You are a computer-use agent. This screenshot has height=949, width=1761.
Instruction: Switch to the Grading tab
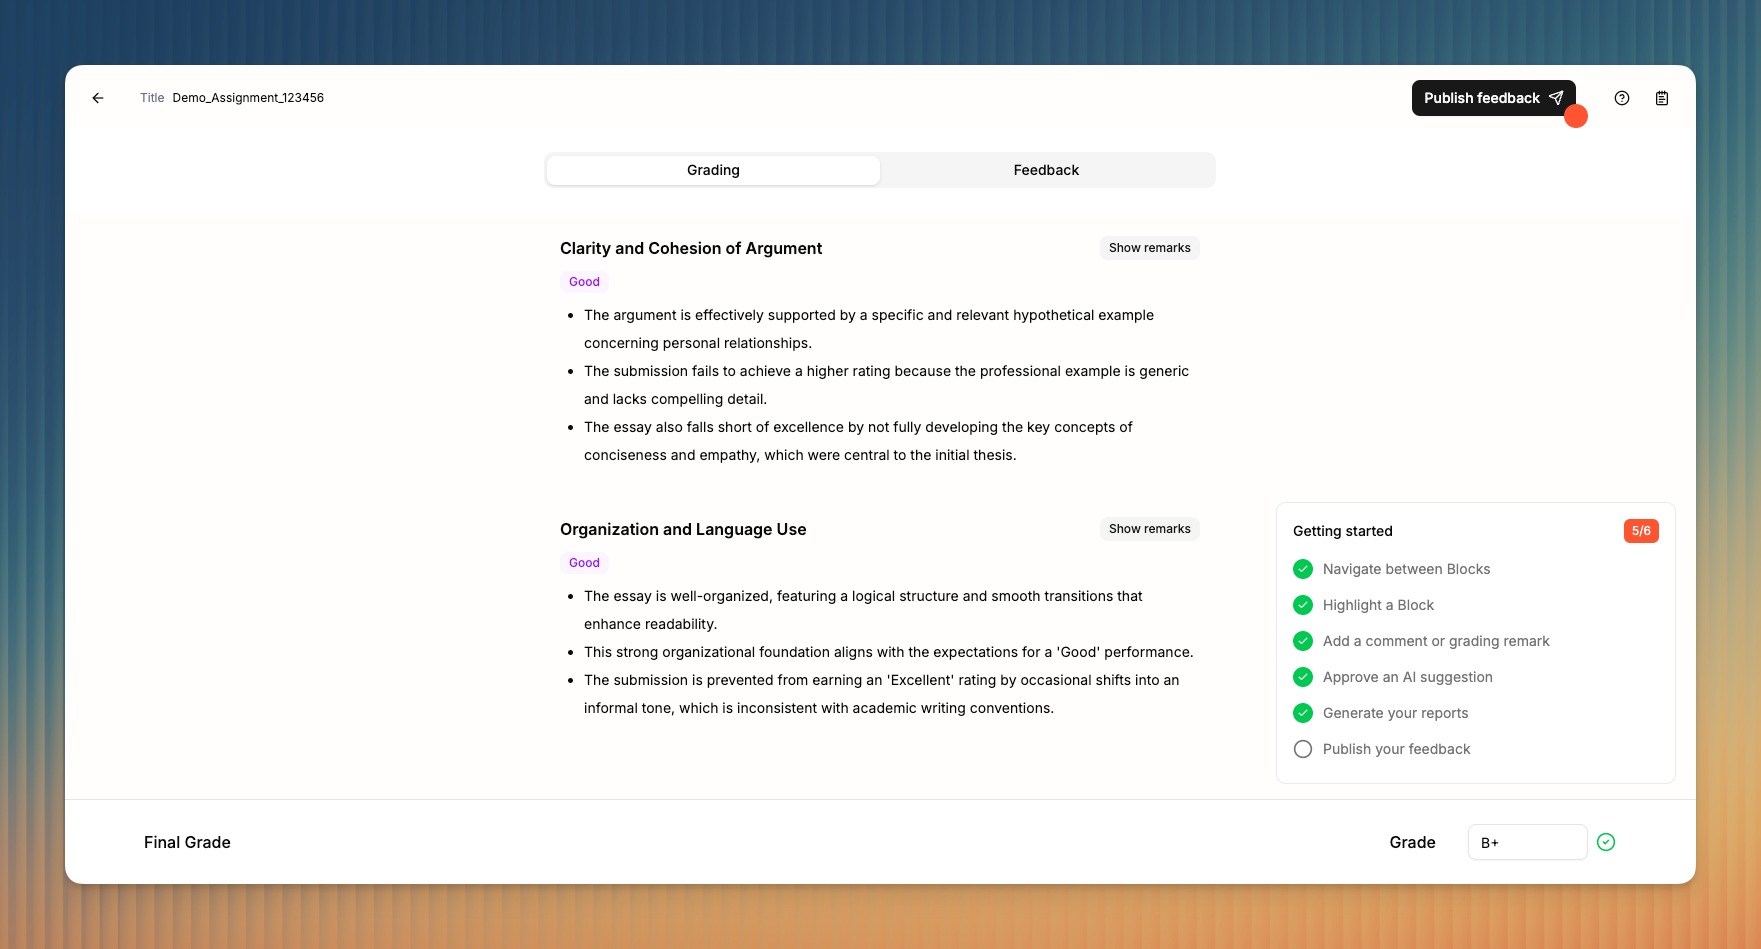pos(713,170)
